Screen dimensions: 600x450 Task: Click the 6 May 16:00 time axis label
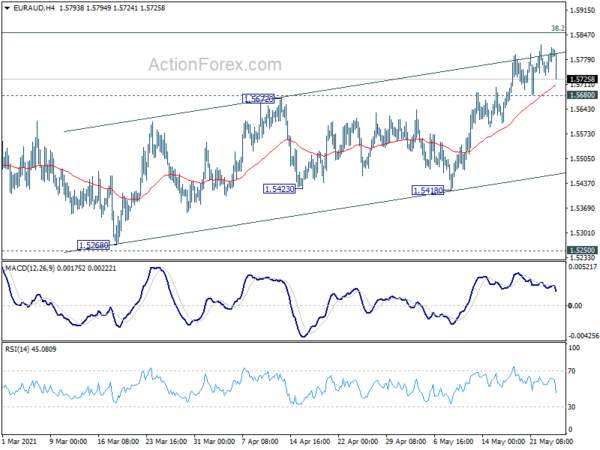(x=453, y=441)
